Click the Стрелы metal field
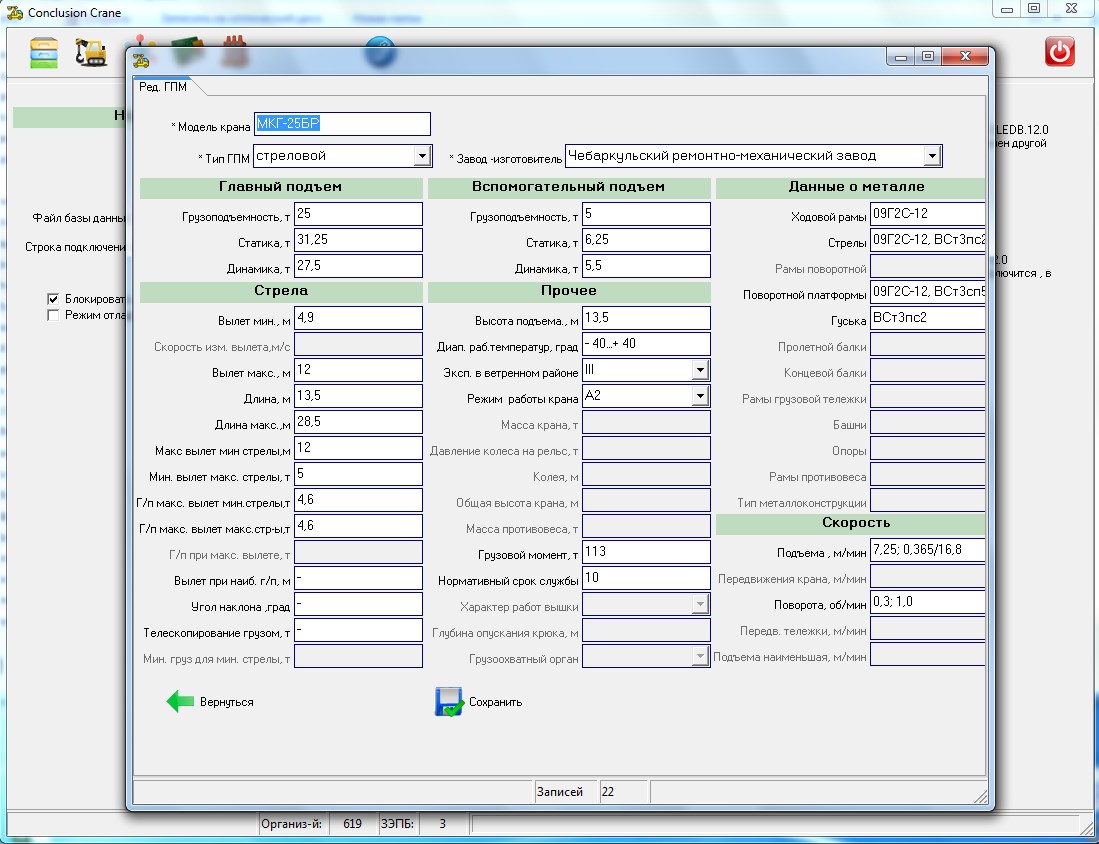The width and height of the screenshot is (1099, 844). point(928,240)
